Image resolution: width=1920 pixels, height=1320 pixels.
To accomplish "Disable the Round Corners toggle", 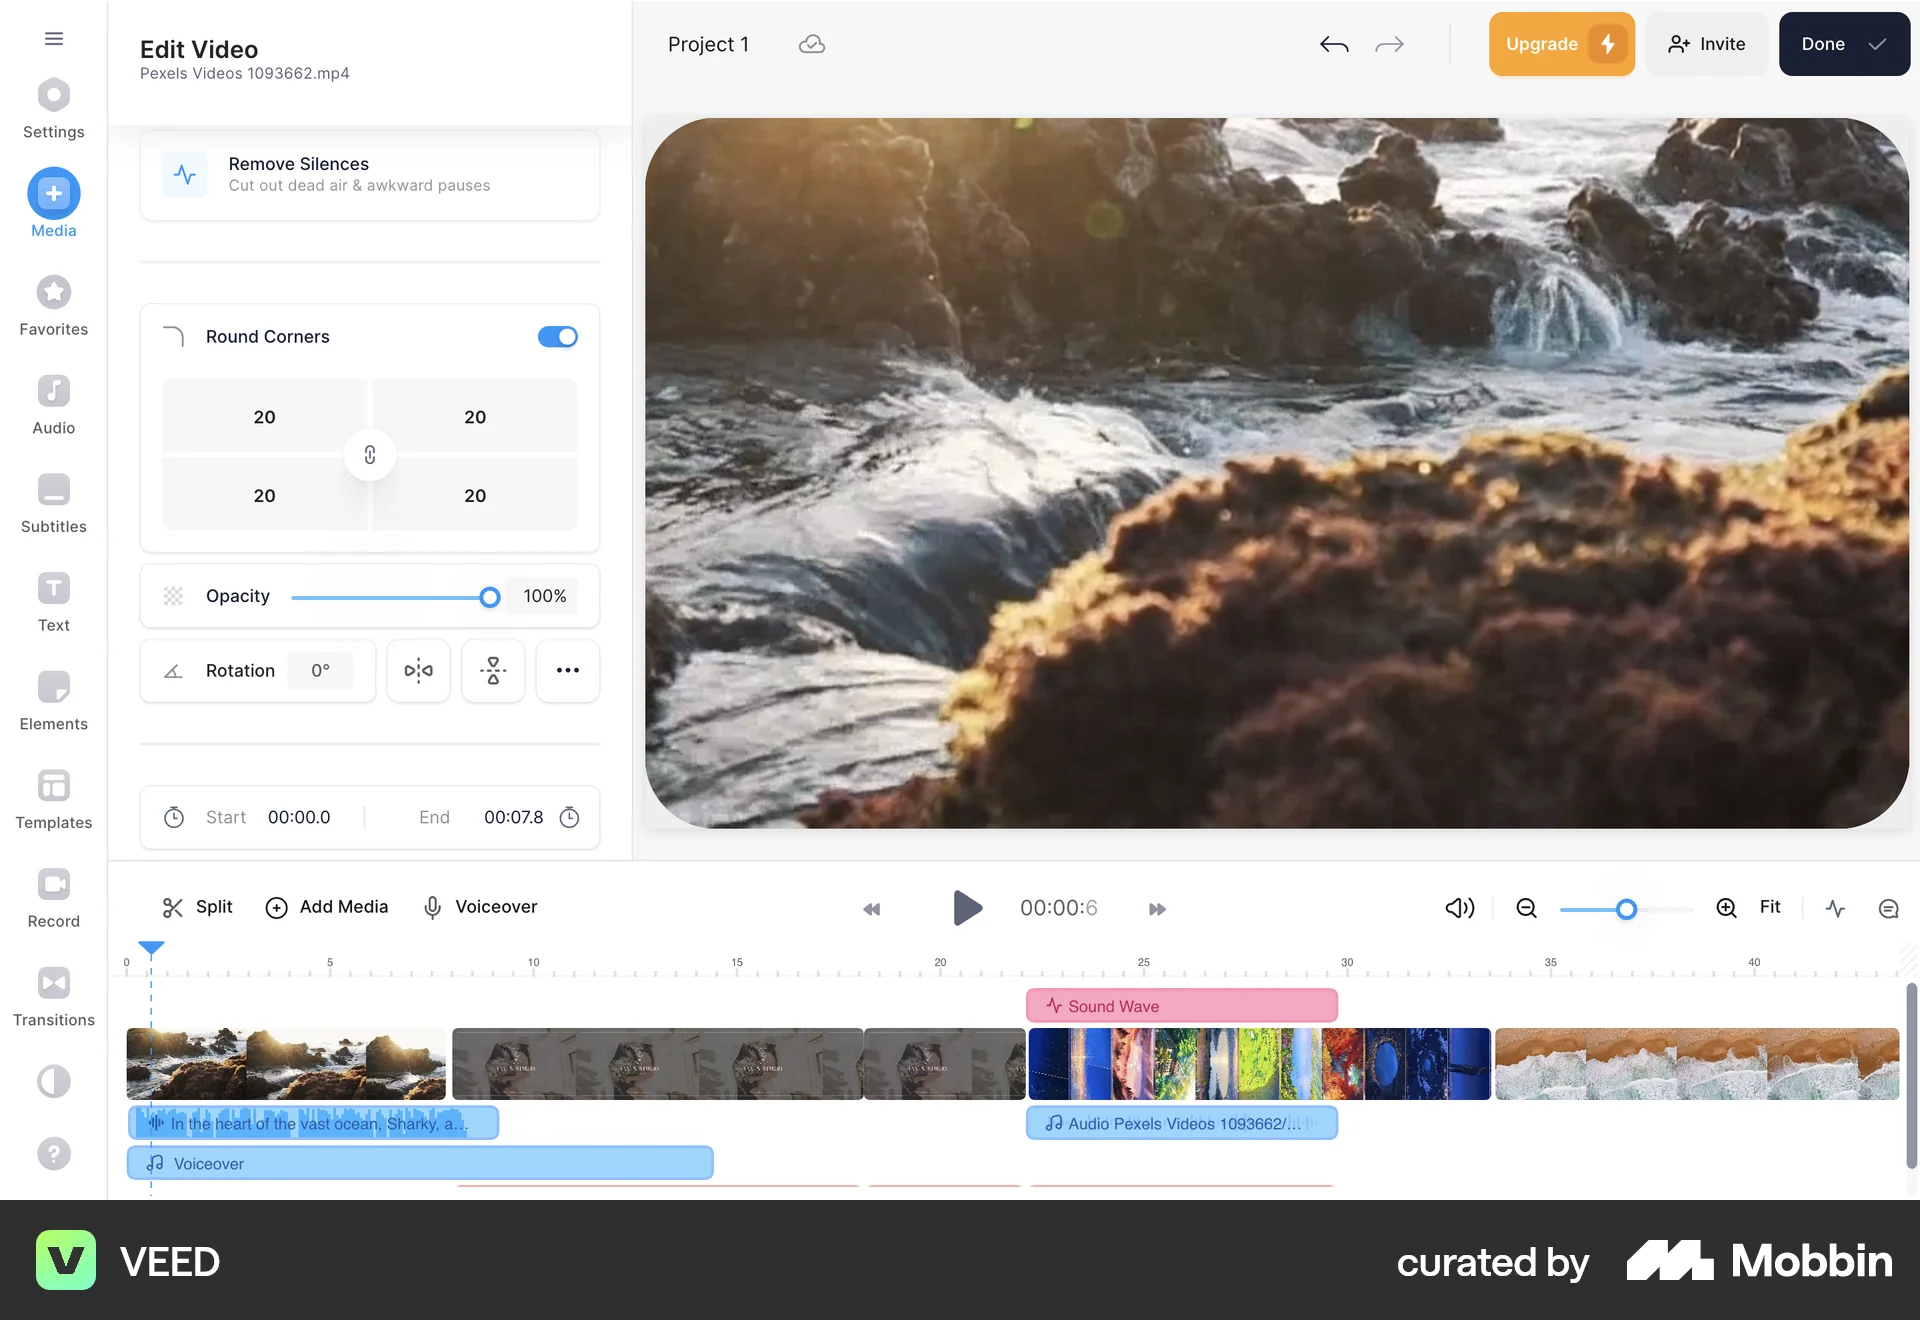I will pos(557,337).
